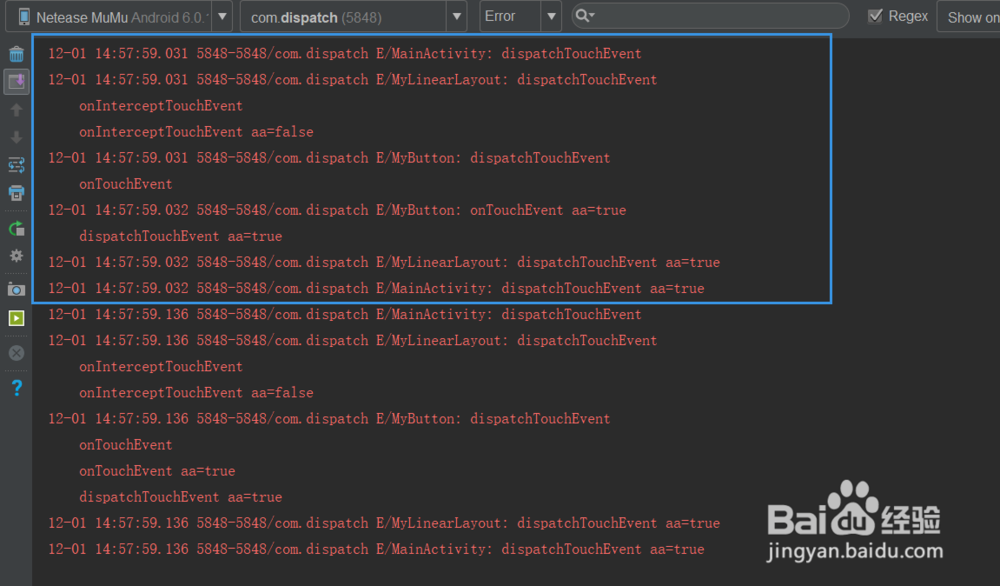Restart logcat using the green restart icon

click(17, 228)
